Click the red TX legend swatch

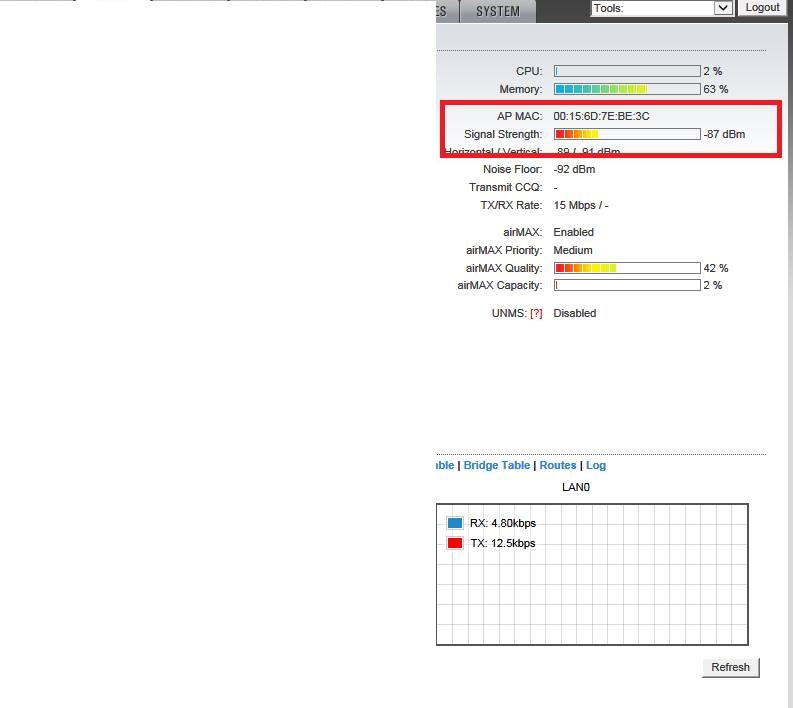click(455, 543)
